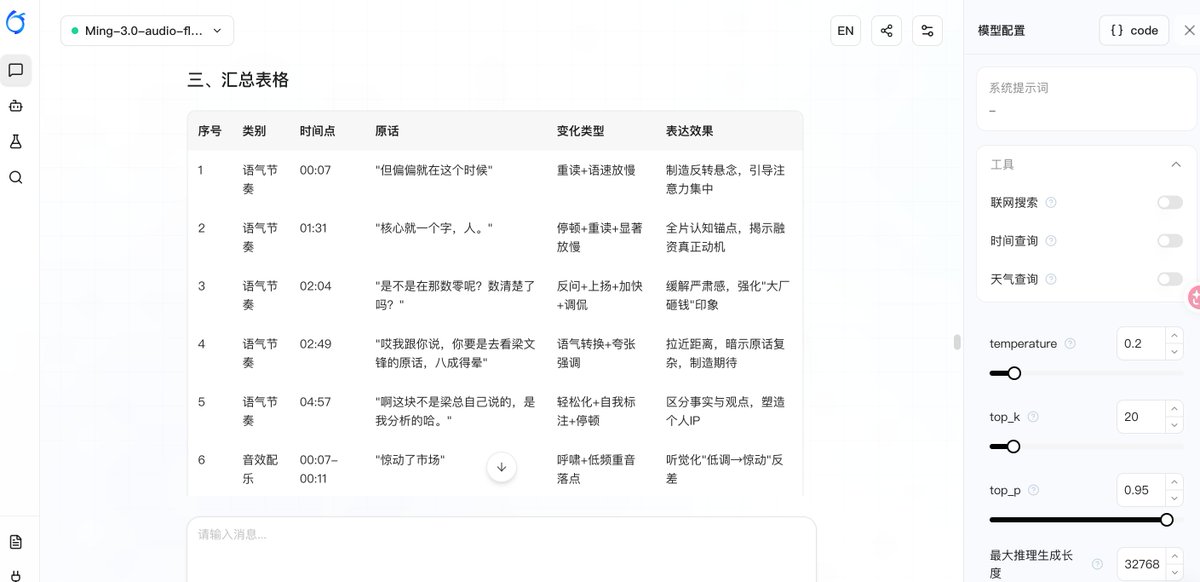Click the 最大推理生成长度 value field

1141,564
